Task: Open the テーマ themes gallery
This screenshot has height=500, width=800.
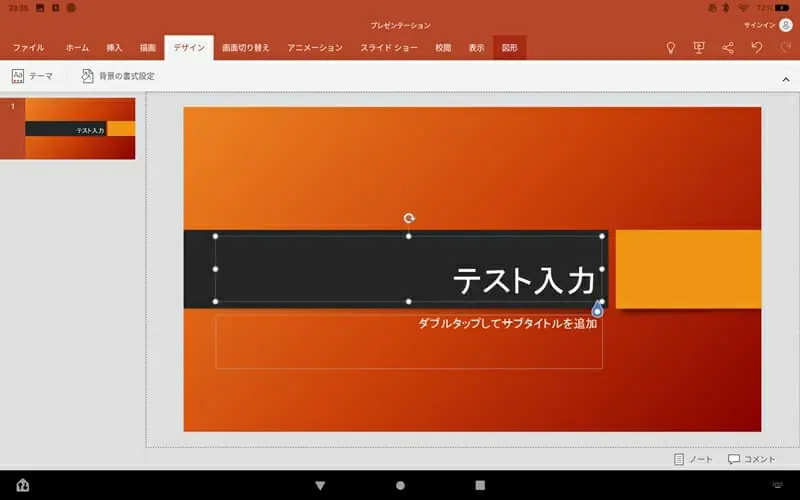Action: point(32,76)
